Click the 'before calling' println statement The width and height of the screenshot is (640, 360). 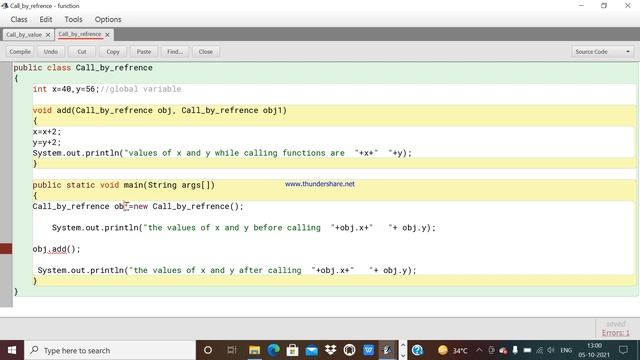point(244,228)
